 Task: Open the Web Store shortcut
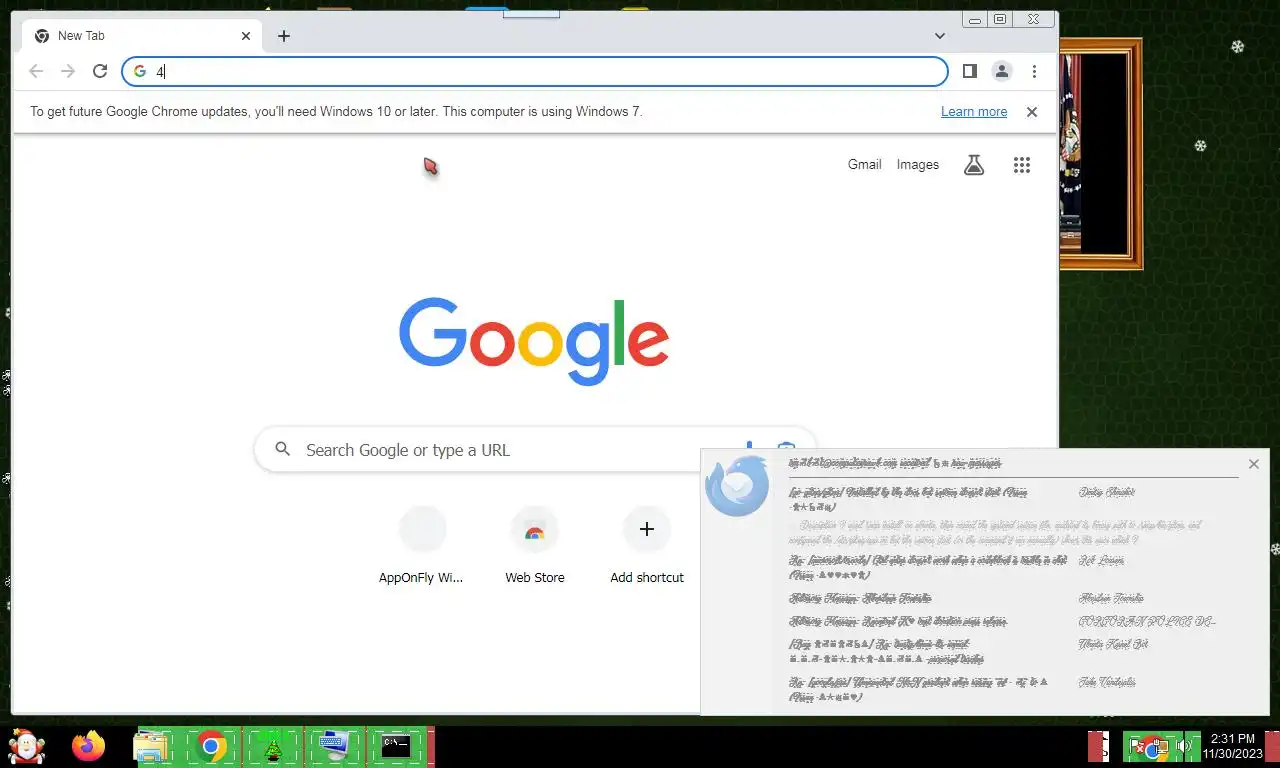pos(535,546)
